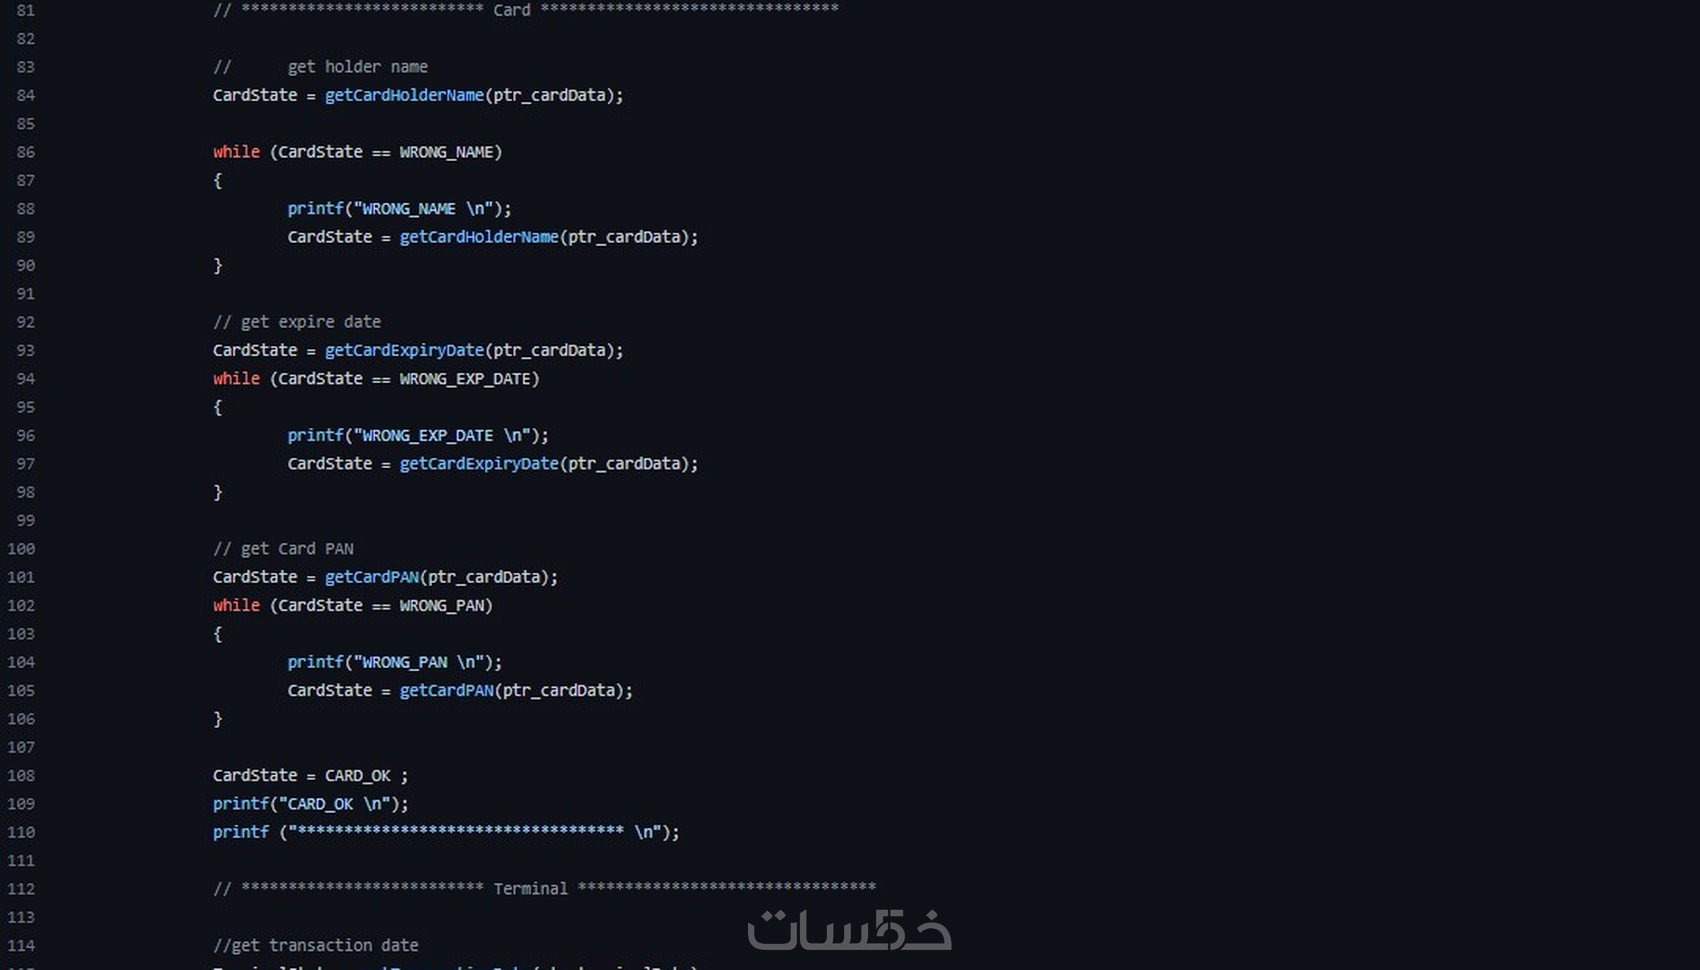Click the printf "WRONG_PAN" statement

tap(395, 662)
